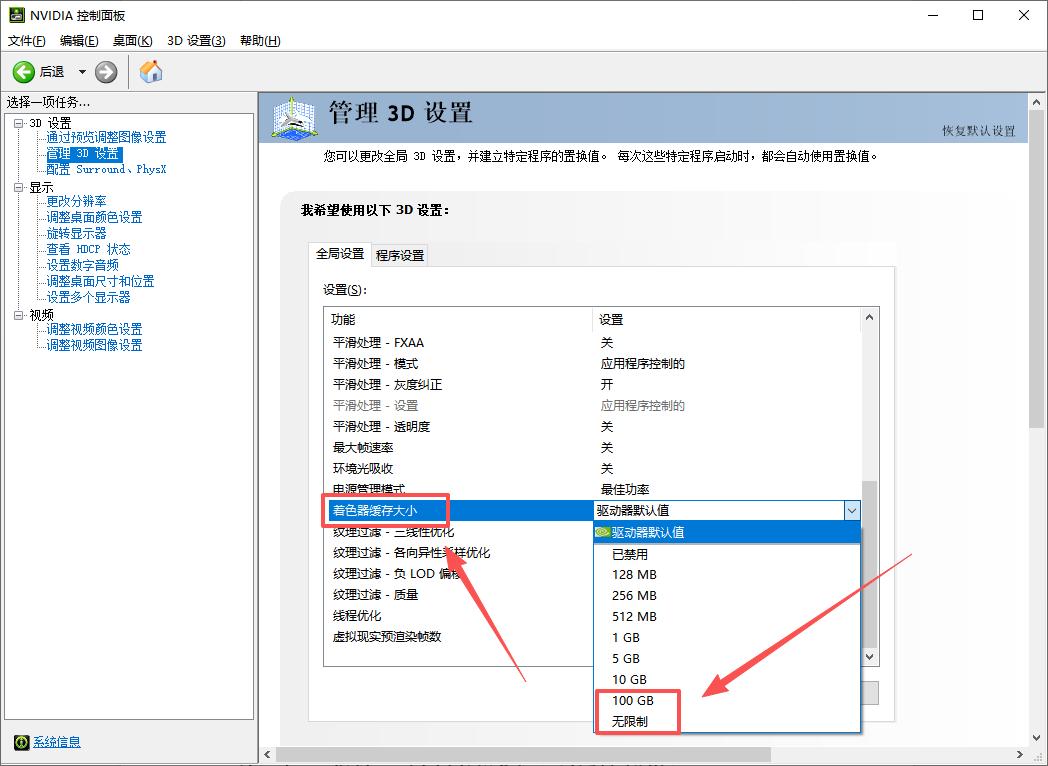Open 配置 Surround、PhysX tree item

point(106,169)
